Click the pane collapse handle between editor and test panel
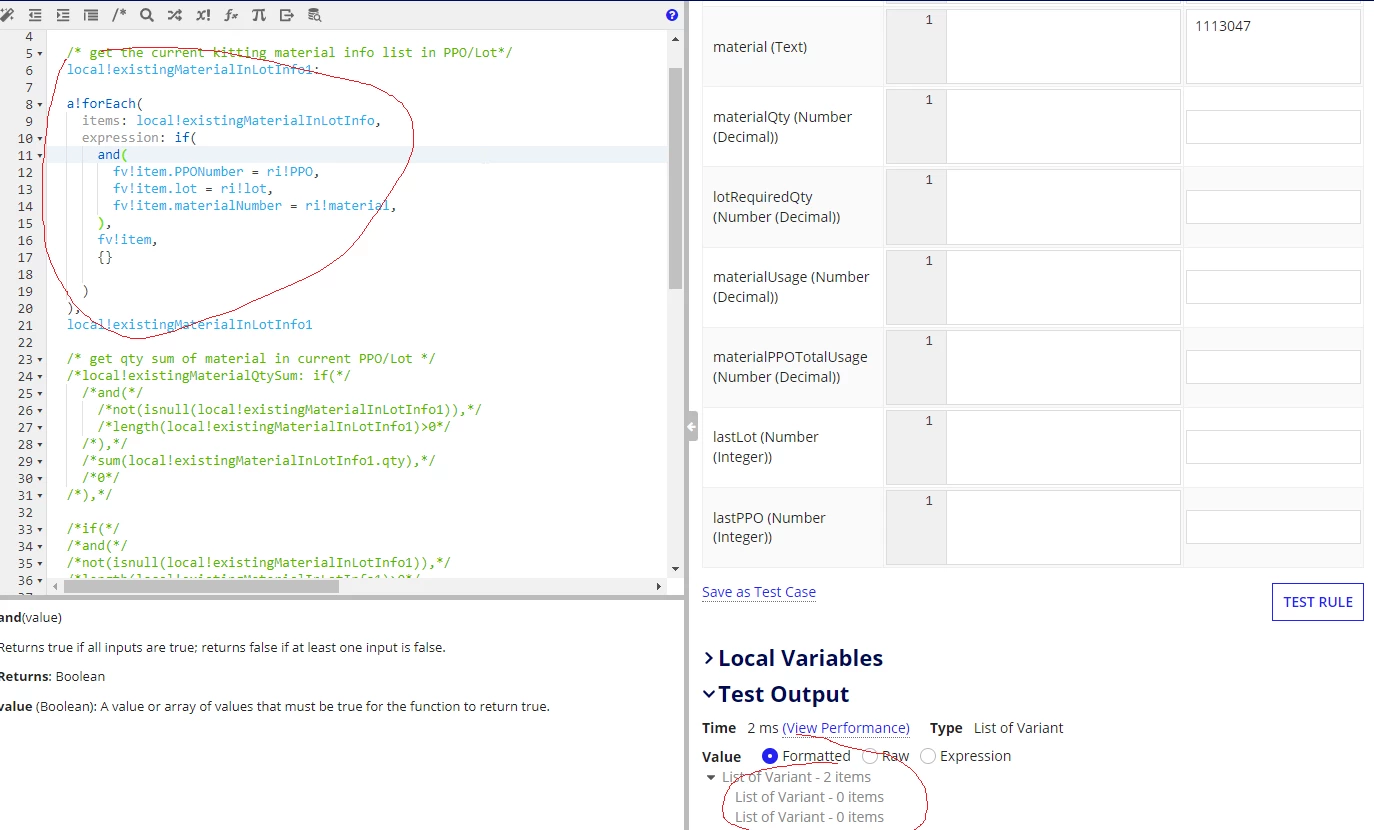The height and width of the screenshot is (830, 1374). [x=691, y=427]
